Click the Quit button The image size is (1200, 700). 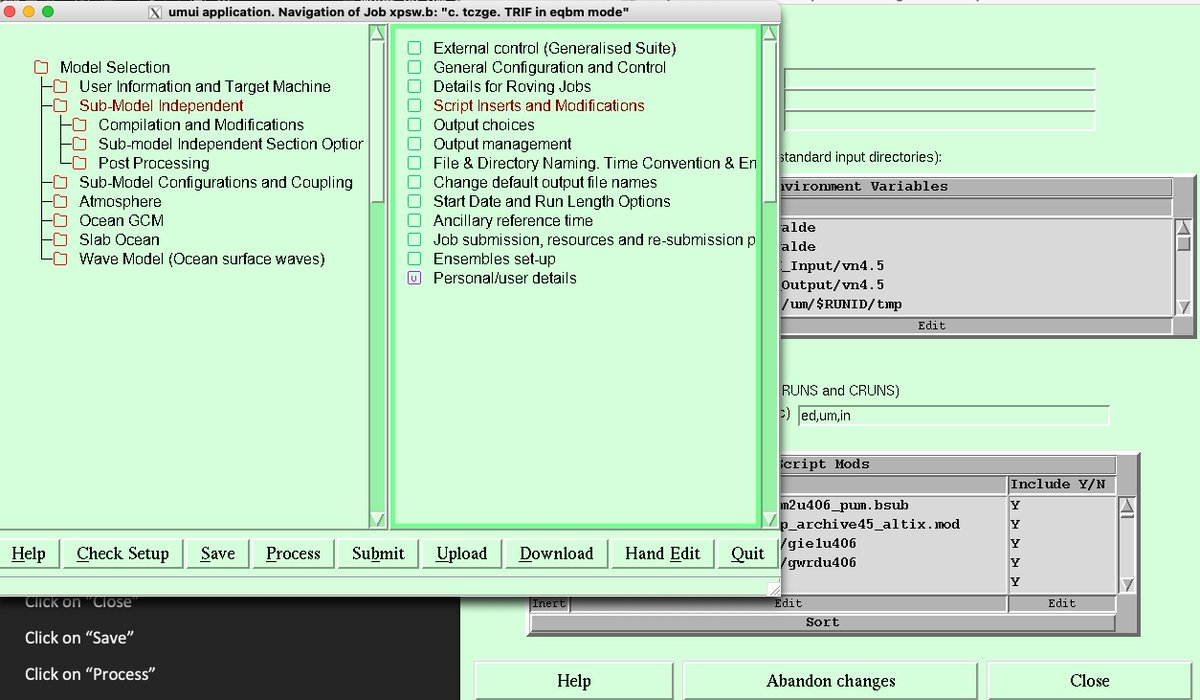(747, 553)
